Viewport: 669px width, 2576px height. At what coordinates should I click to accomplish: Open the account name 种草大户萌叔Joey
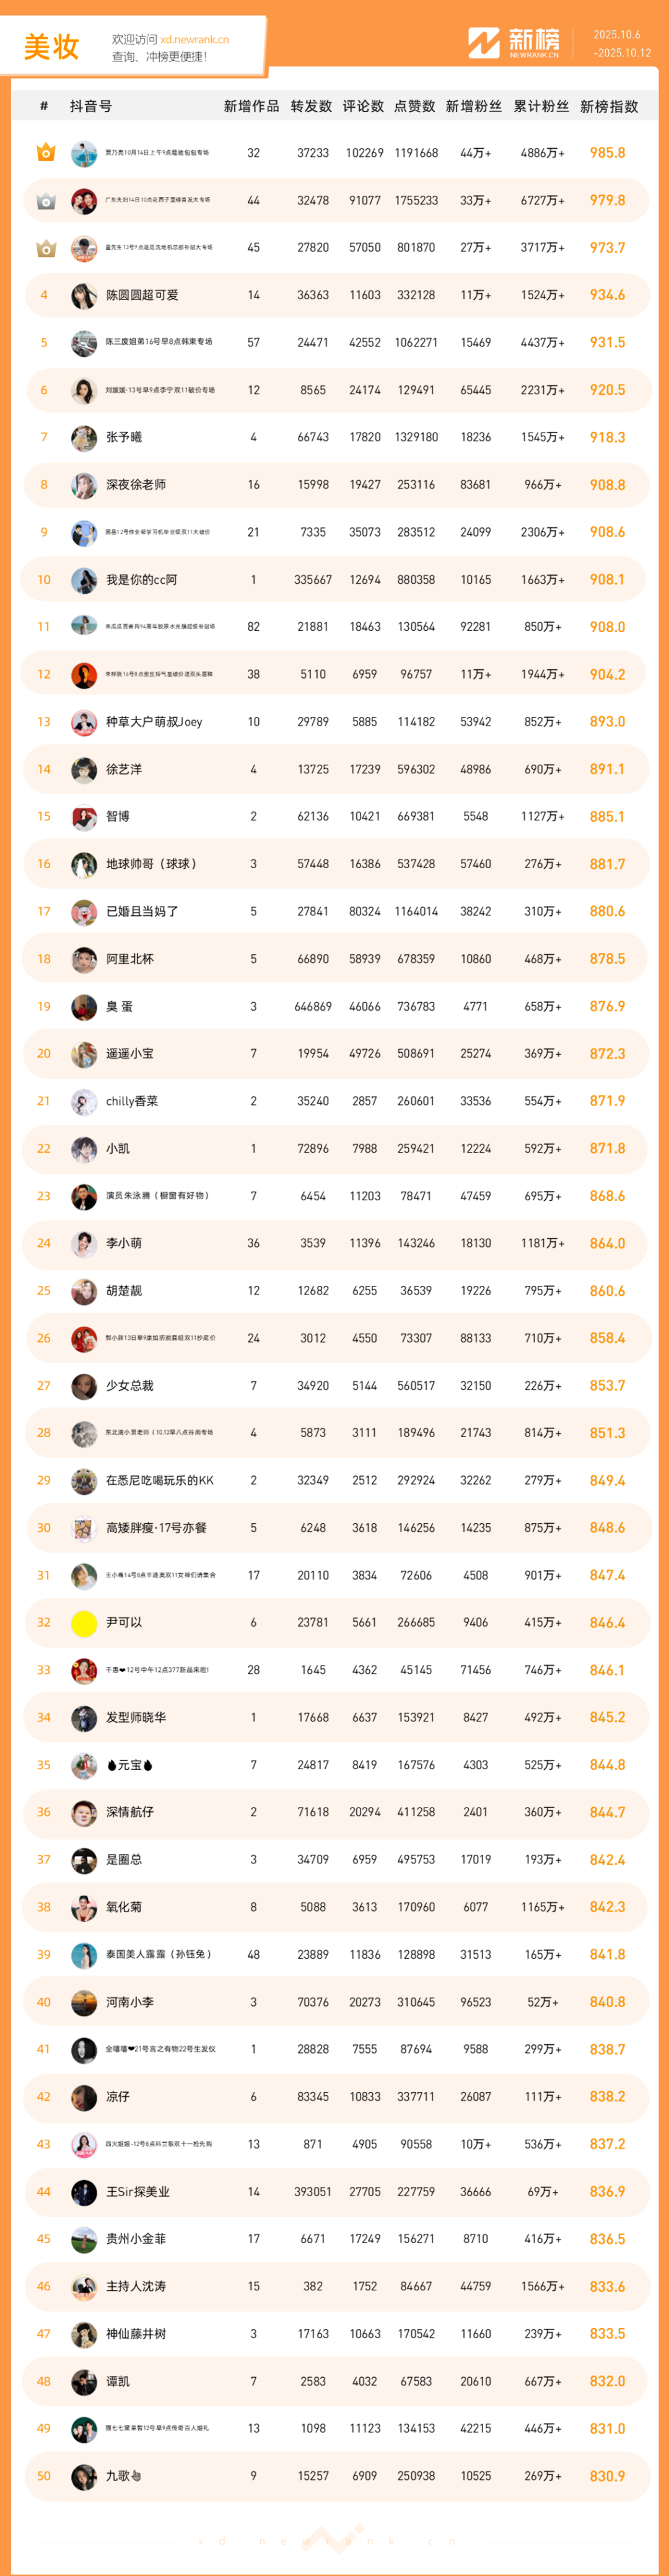tap(154, 722)
